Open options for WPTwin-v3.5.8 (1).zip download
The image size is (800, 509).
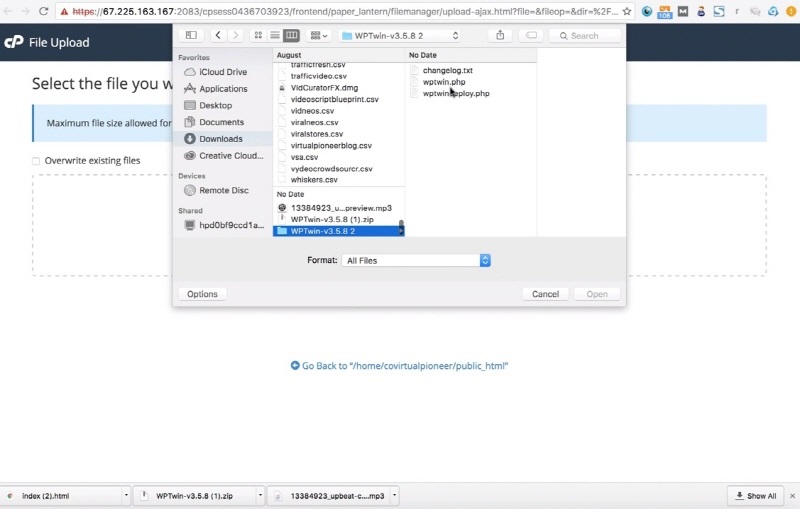[x=260, y=495]
